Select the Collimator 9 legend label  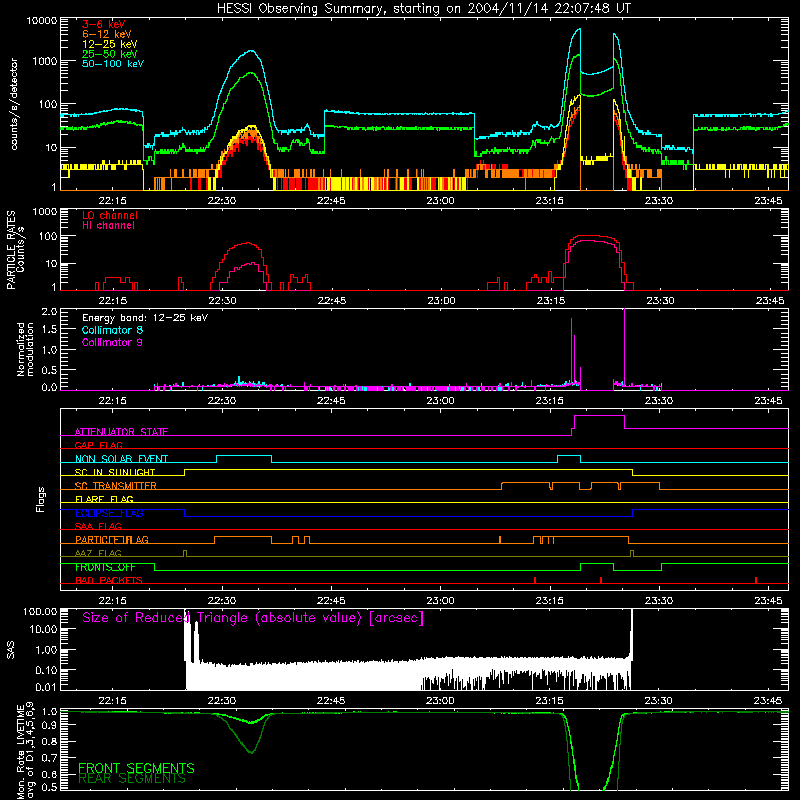[x=112, y=342]
